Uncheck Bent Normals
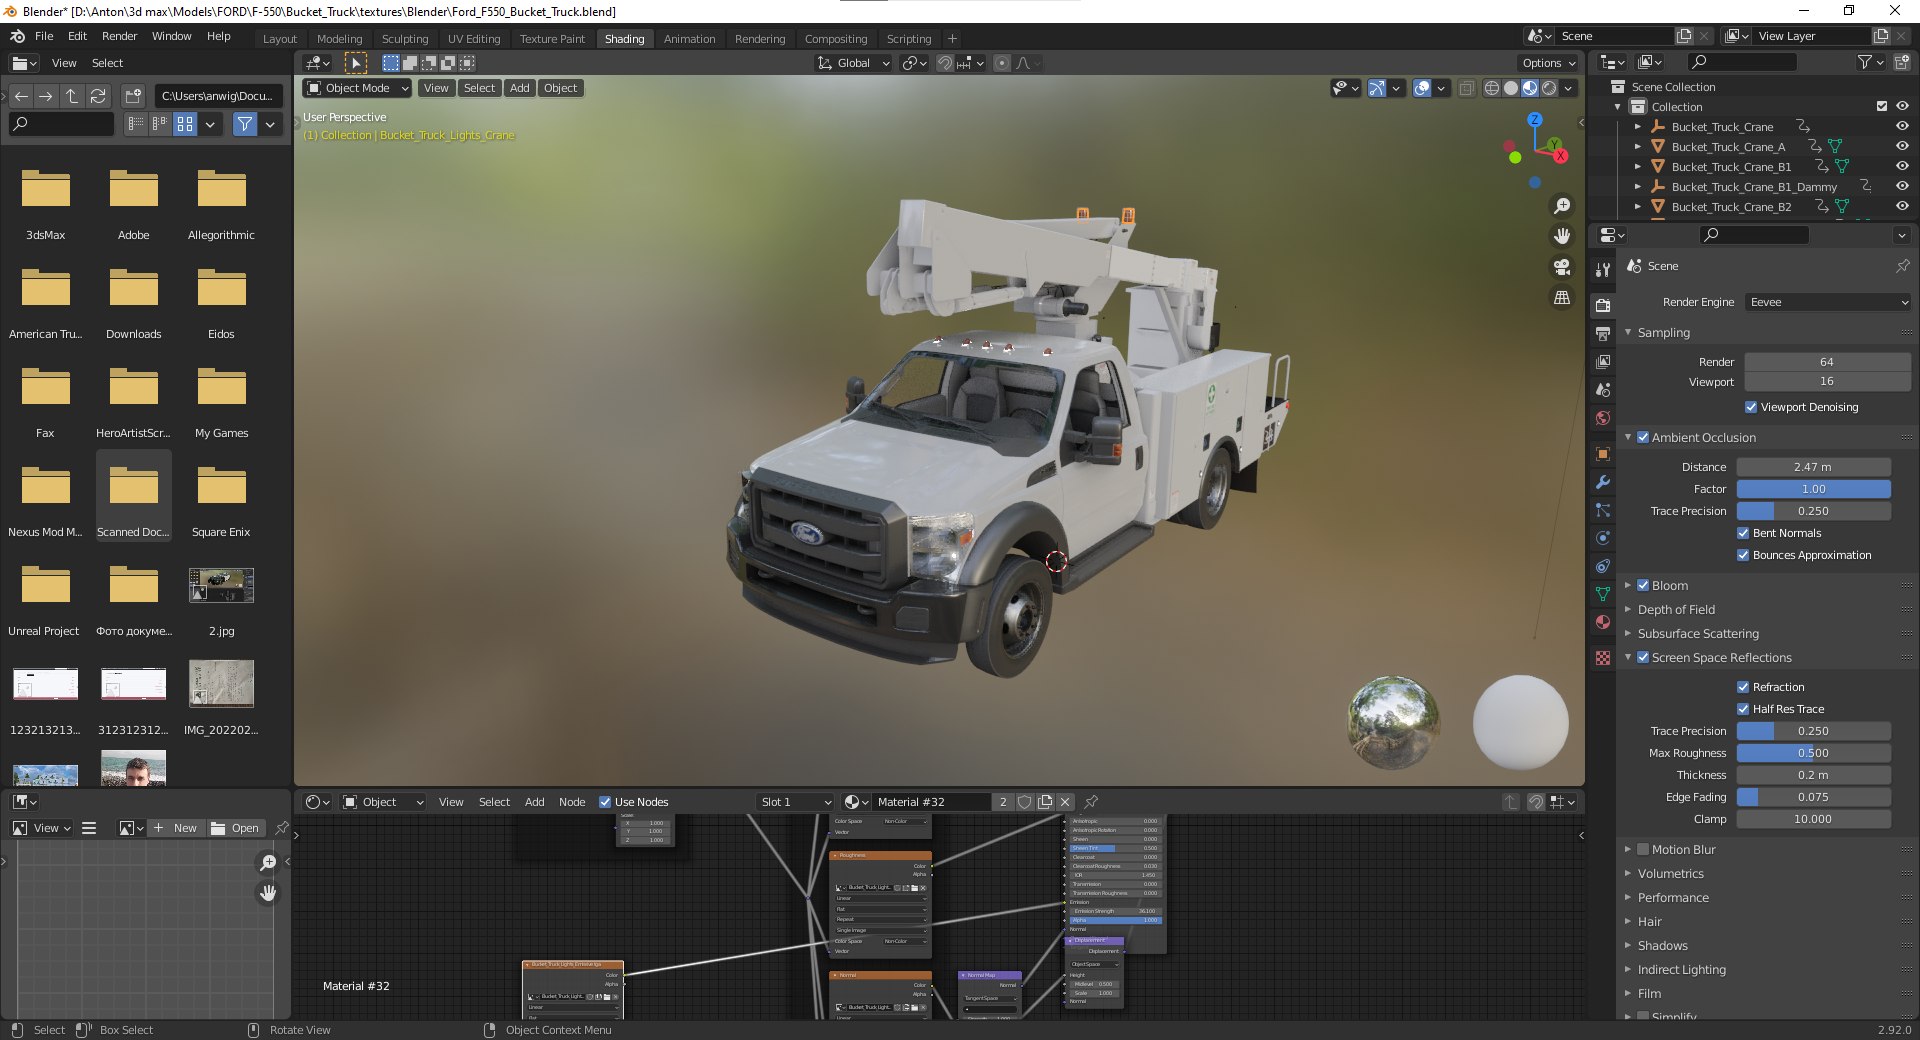 pyautogui.click(x=1743, y=533)
